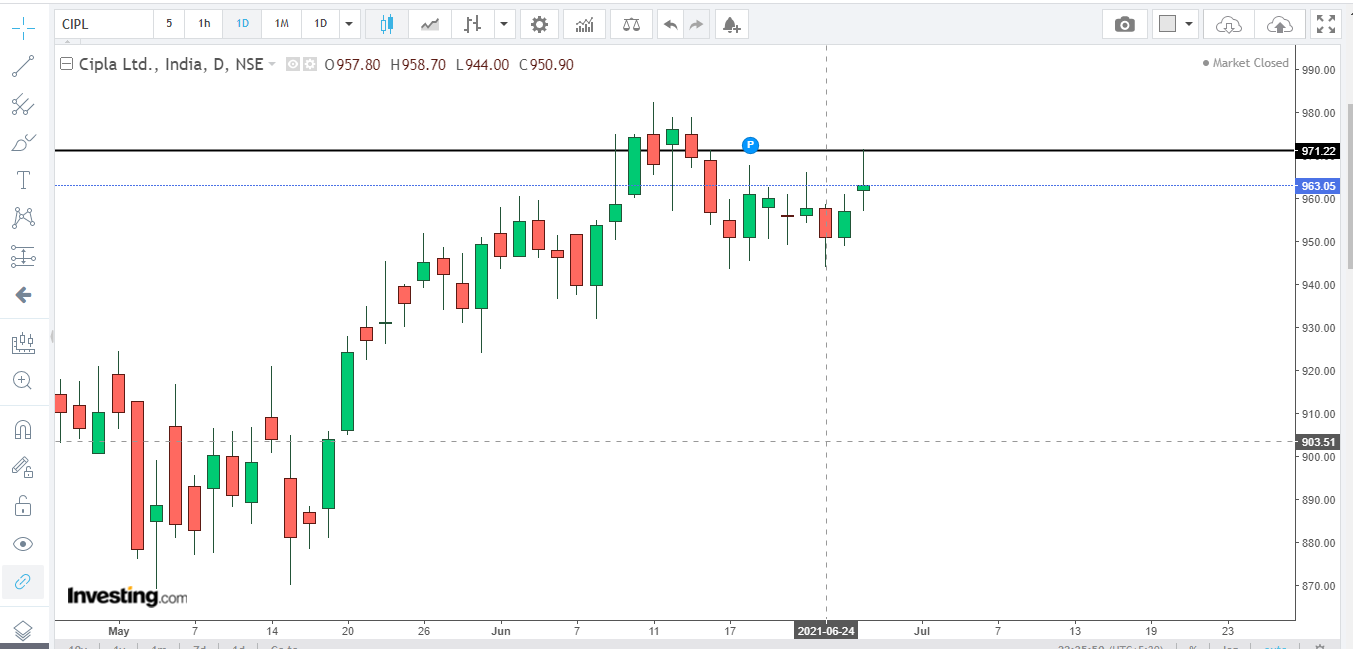Toggle hide all drawings eye icon

point(22,544)
